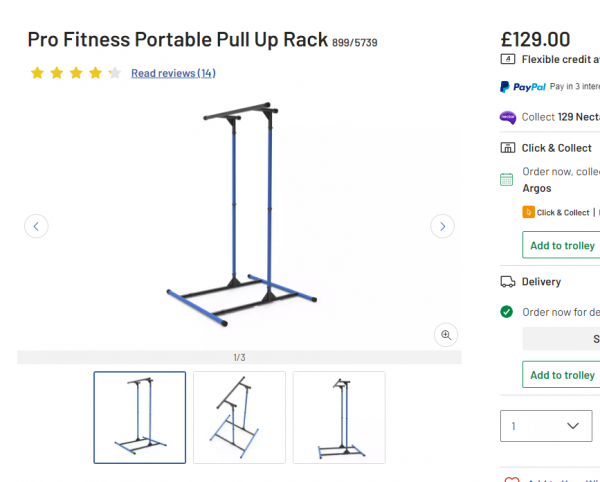The height and width of the screenshot is (482, 600).
Task: Click the main pull up rack image
Action: (x=241, y=214)
